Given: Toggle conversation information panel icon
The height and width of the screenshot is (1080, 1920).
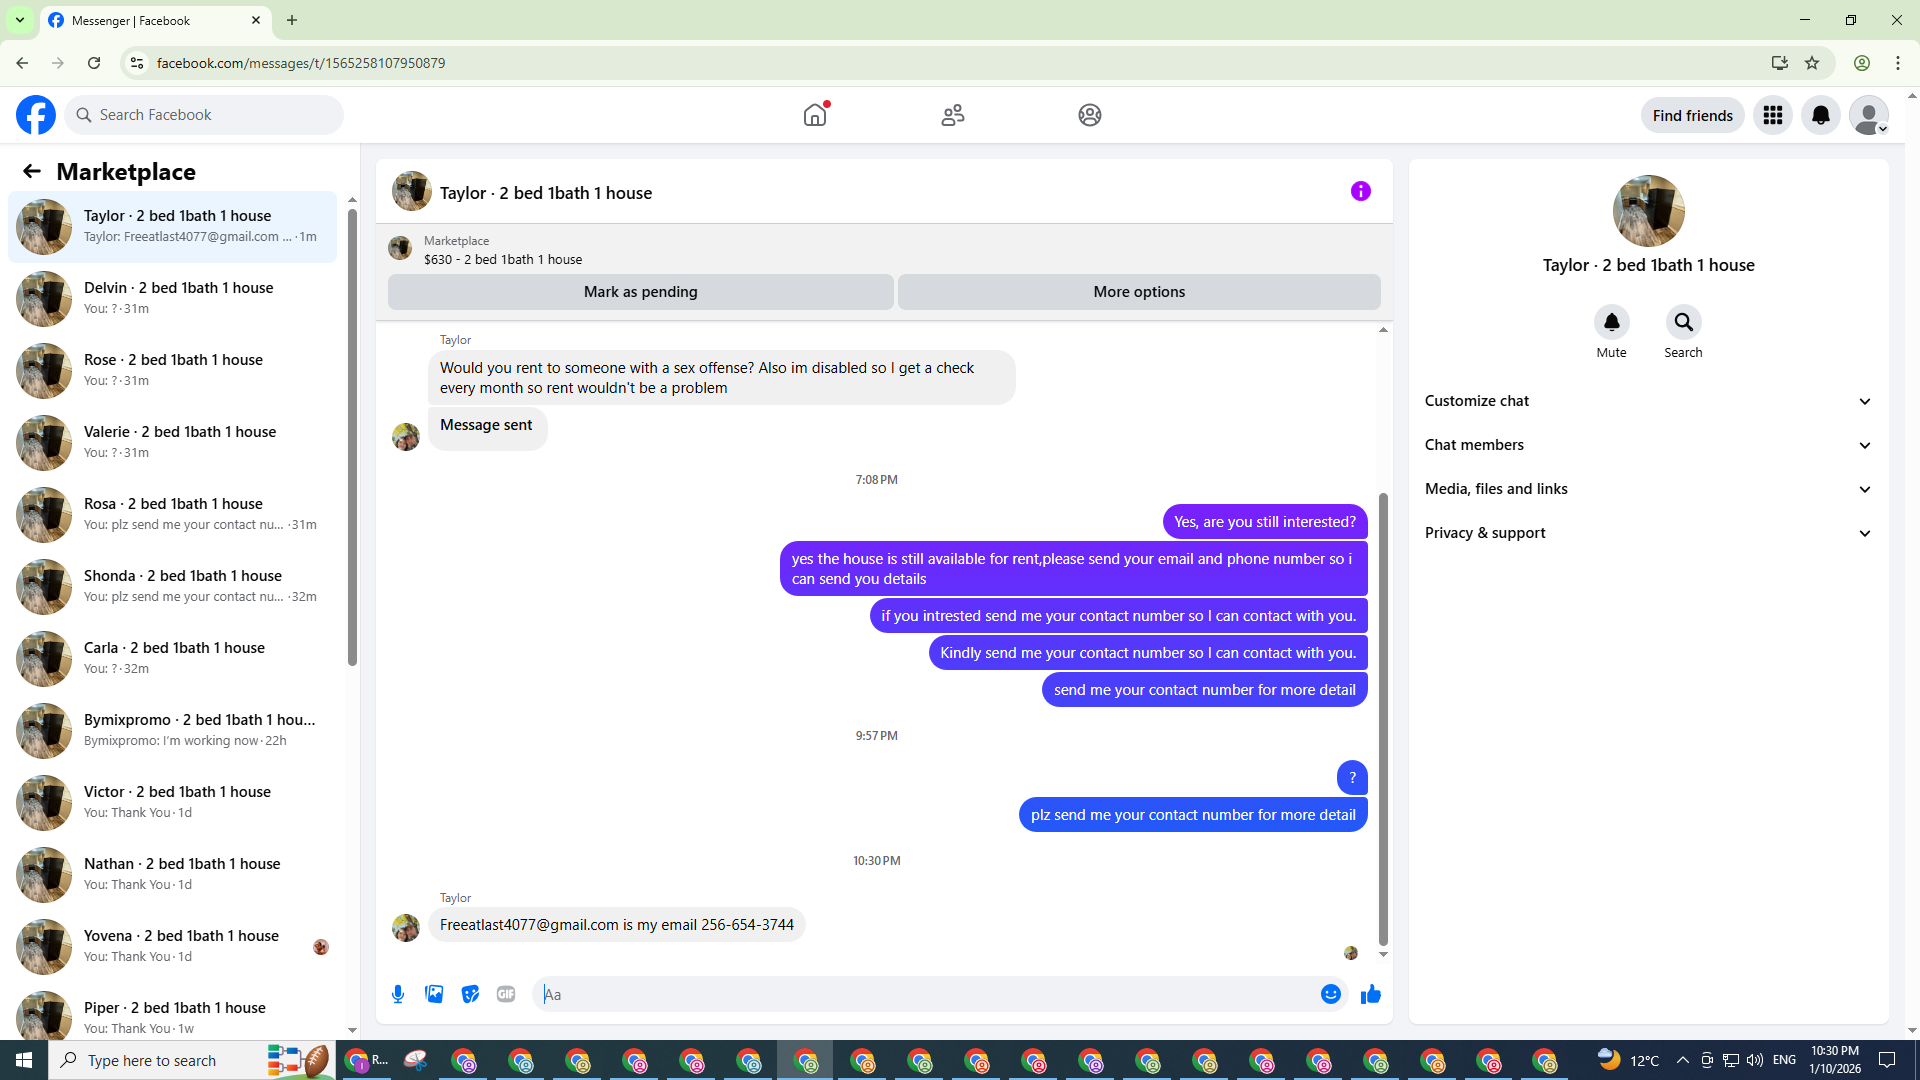Looking at the screenshot, I should pyautogui.click(x=1360, y=191).
